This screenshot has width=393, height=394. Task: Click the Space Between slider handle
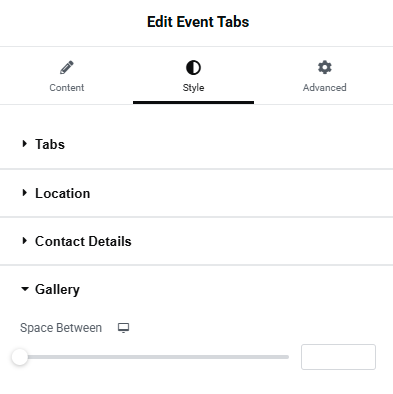20,357
